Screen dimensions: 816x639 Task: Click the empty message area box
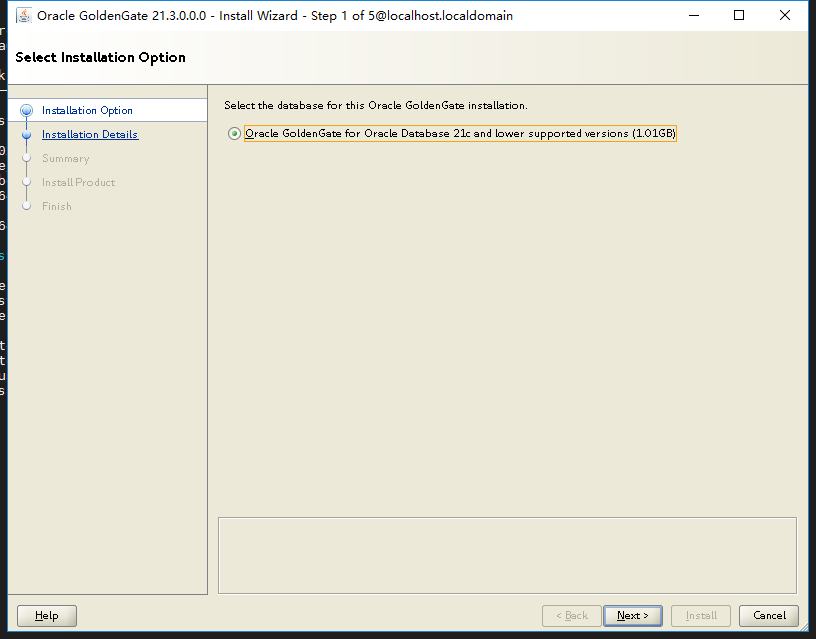point(507,555)
